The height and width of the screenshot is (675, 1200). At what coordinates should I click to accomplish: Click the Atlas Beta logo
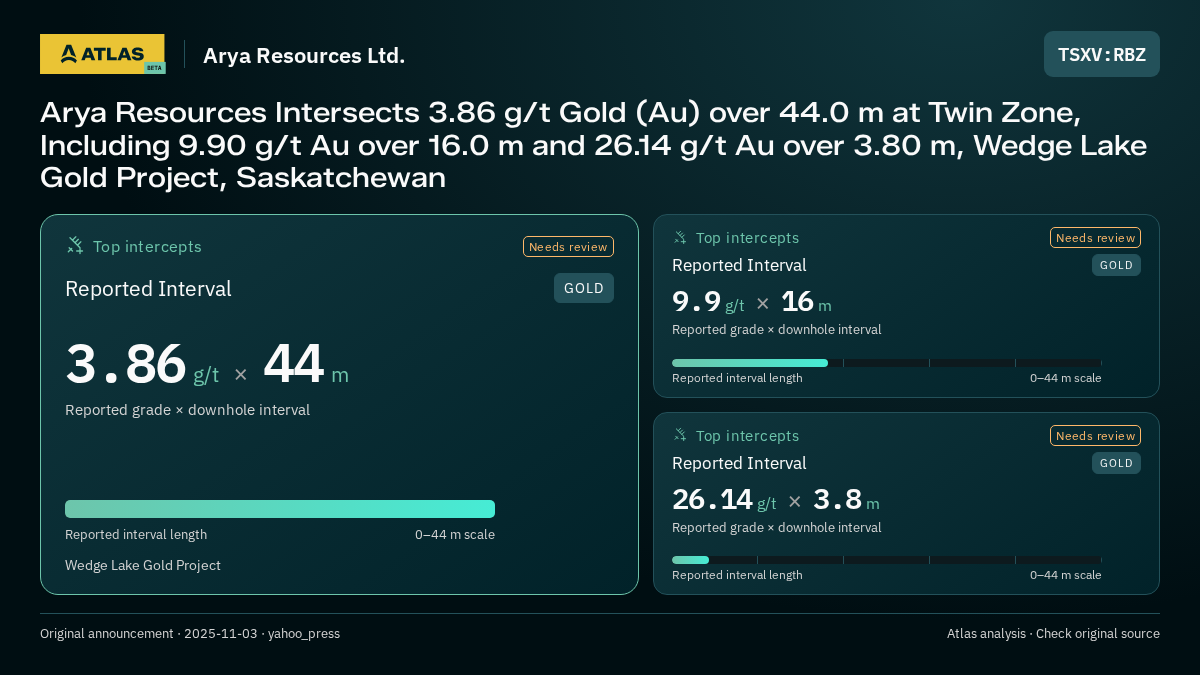[102, 54]
